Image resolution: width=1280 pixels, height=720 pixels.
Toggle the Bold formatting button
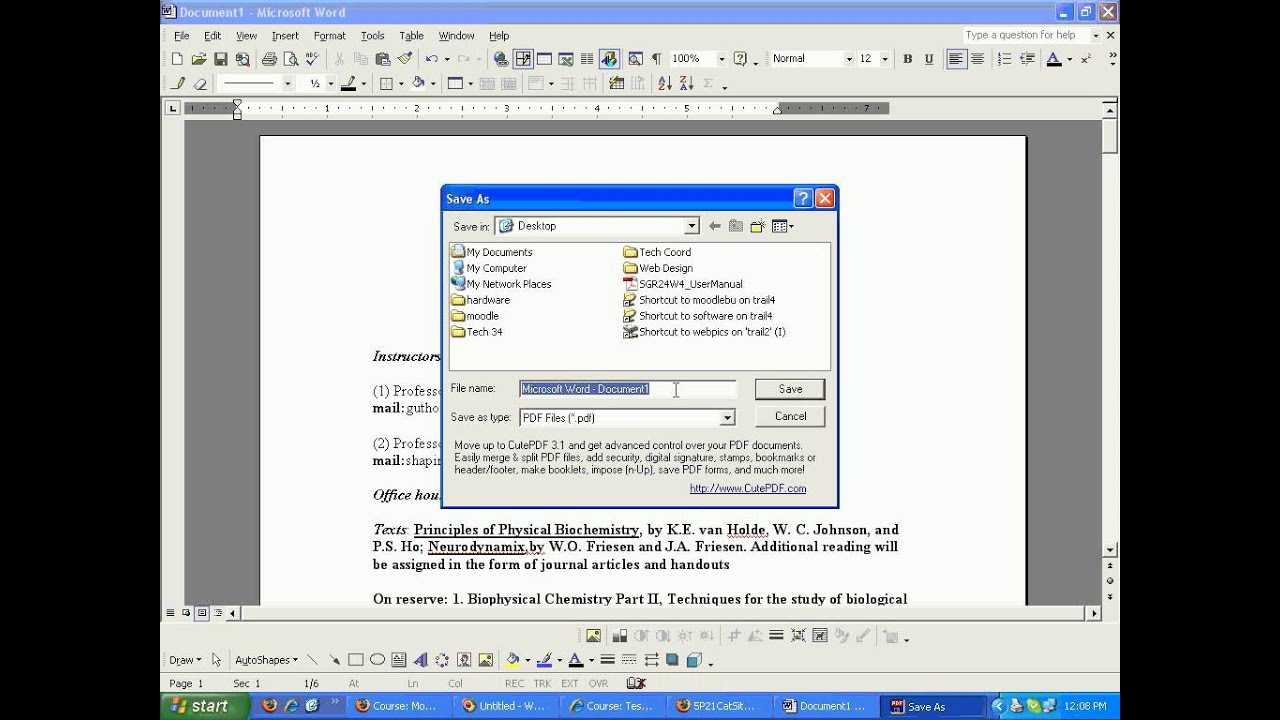click(x=907, y=59)
